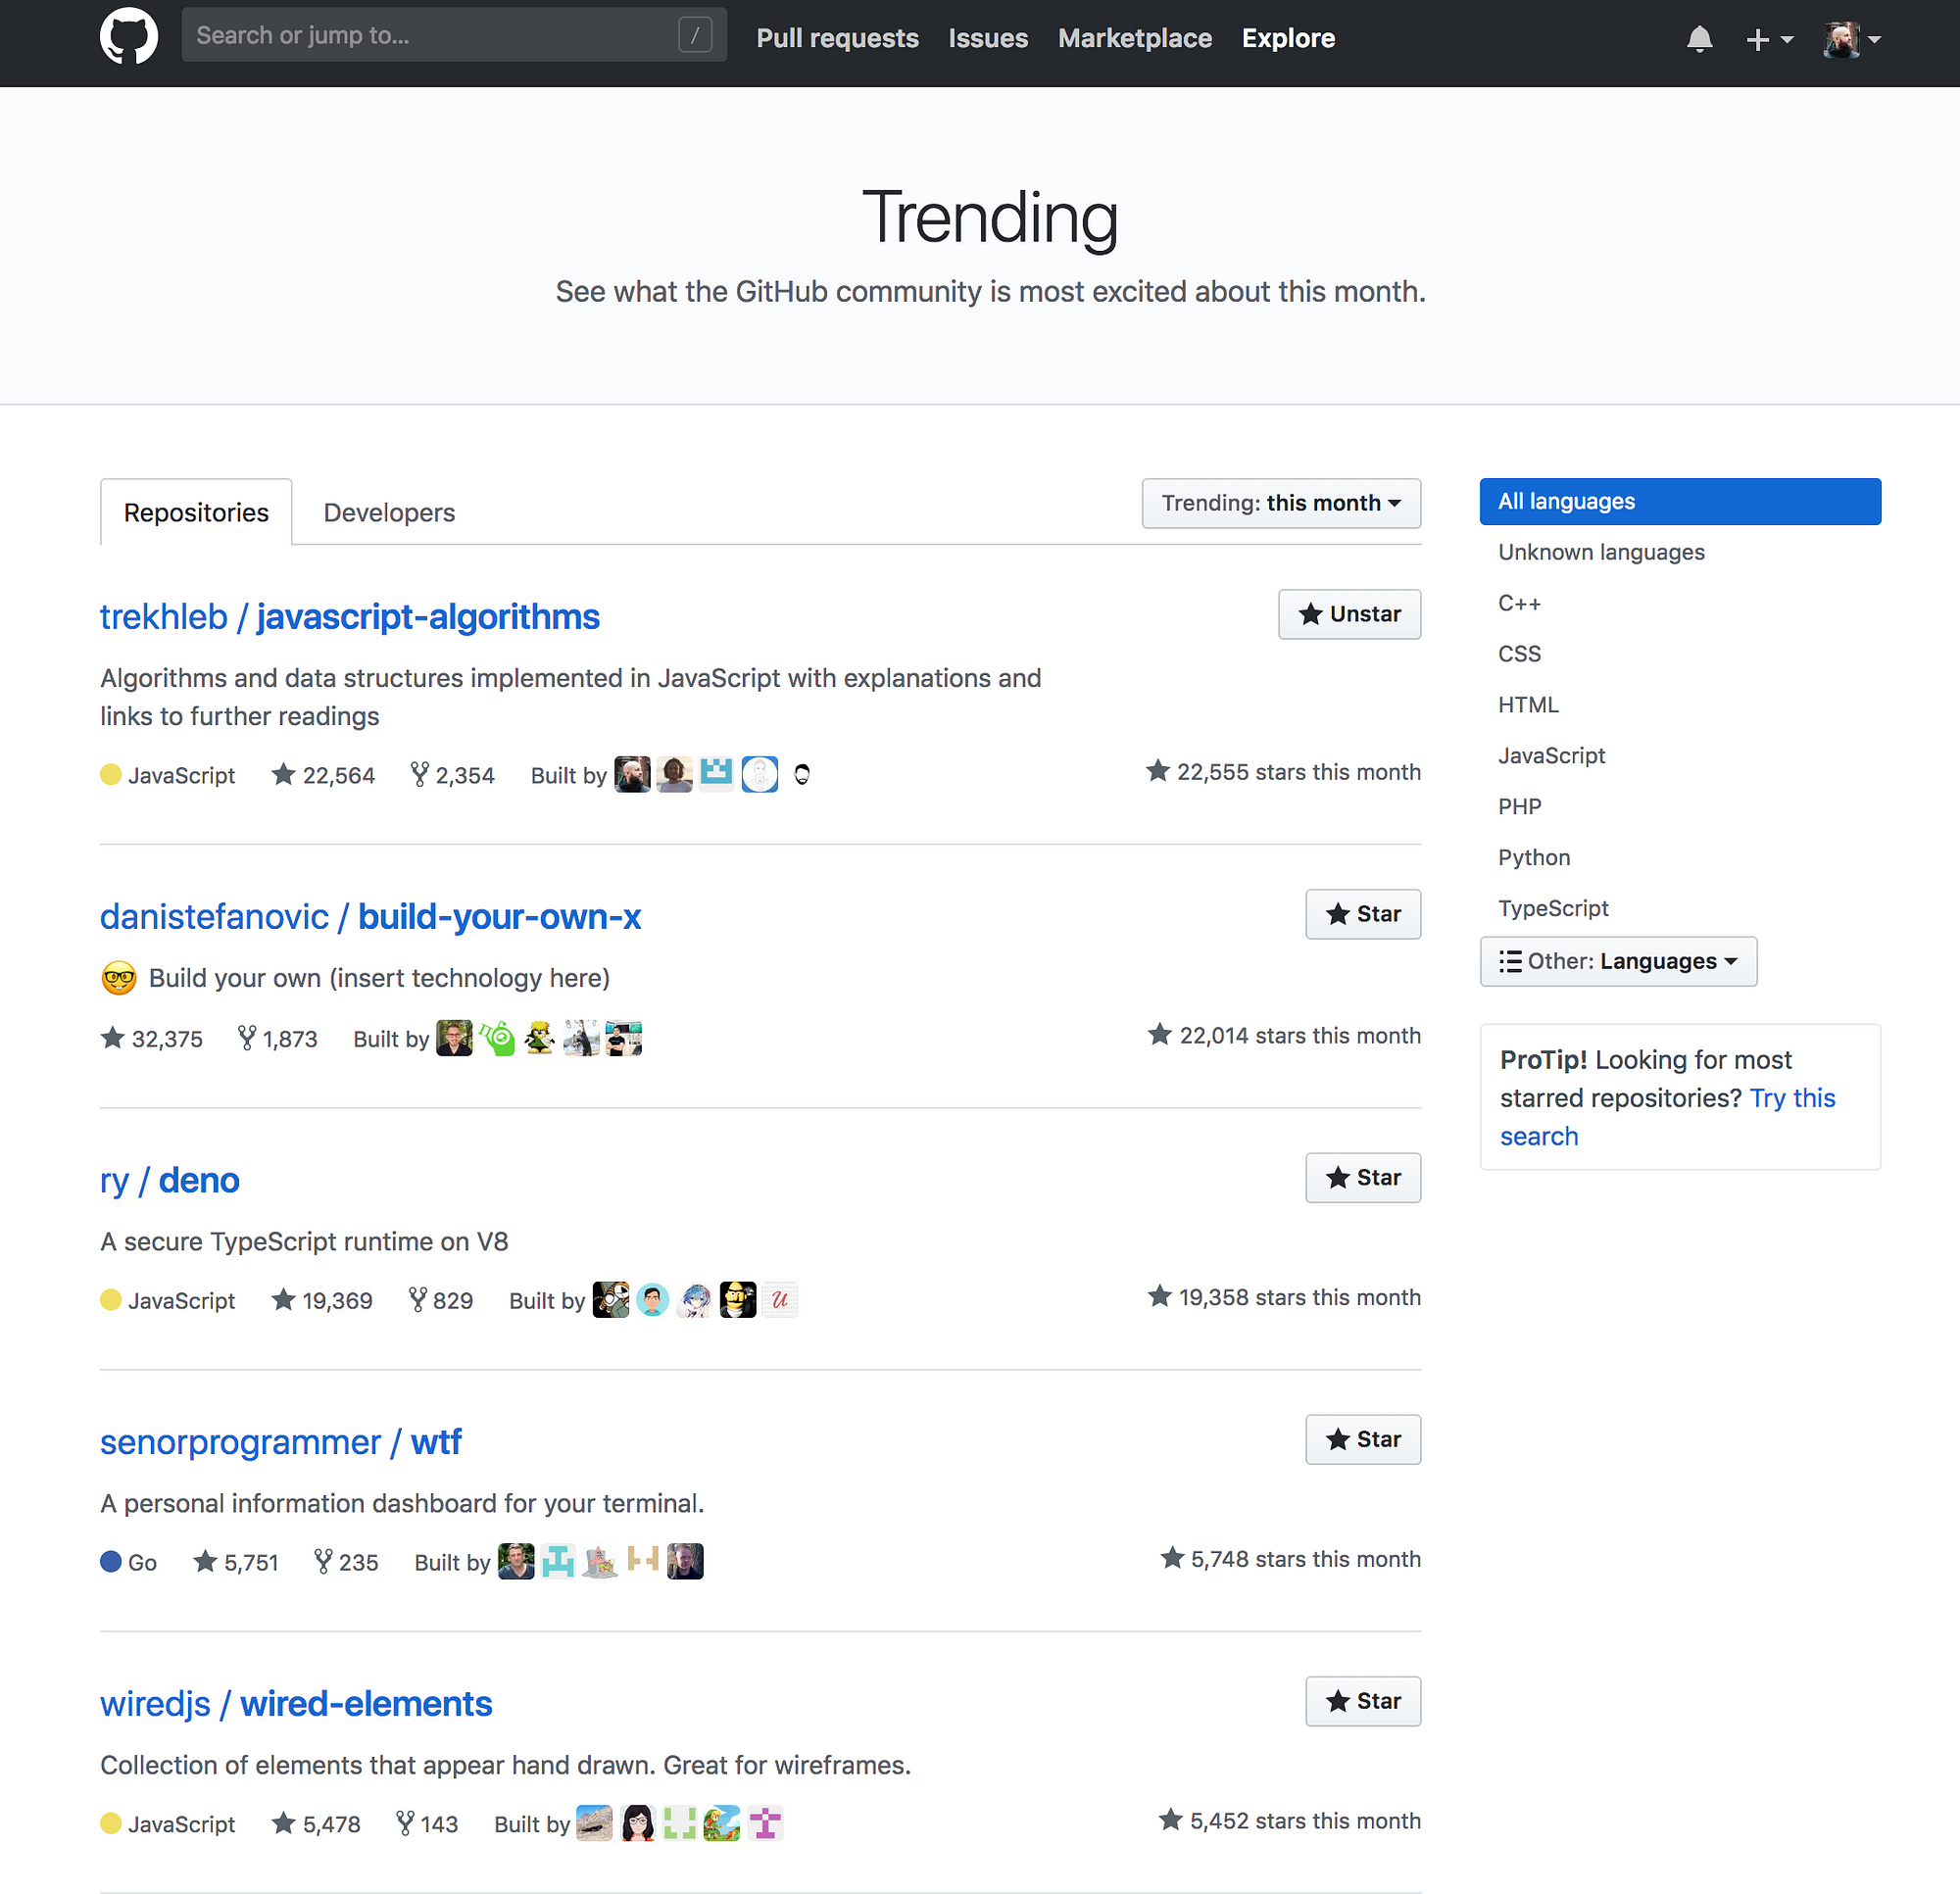Filter trending by HTML
This screenshot has height=1894, width=1960.
(1528, 705)
